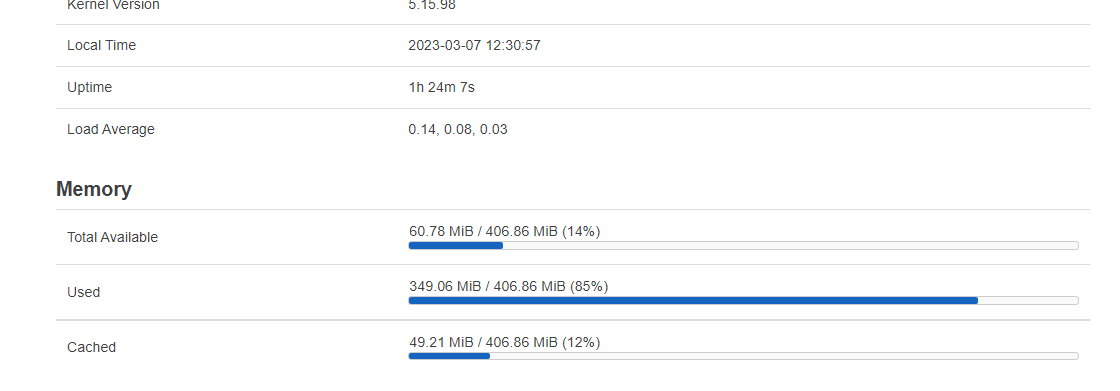Click the Kernel Version label
Image resolution: width=1120 pixels, height=391 pixels.
pyautogui.click(x=114, y=6)
